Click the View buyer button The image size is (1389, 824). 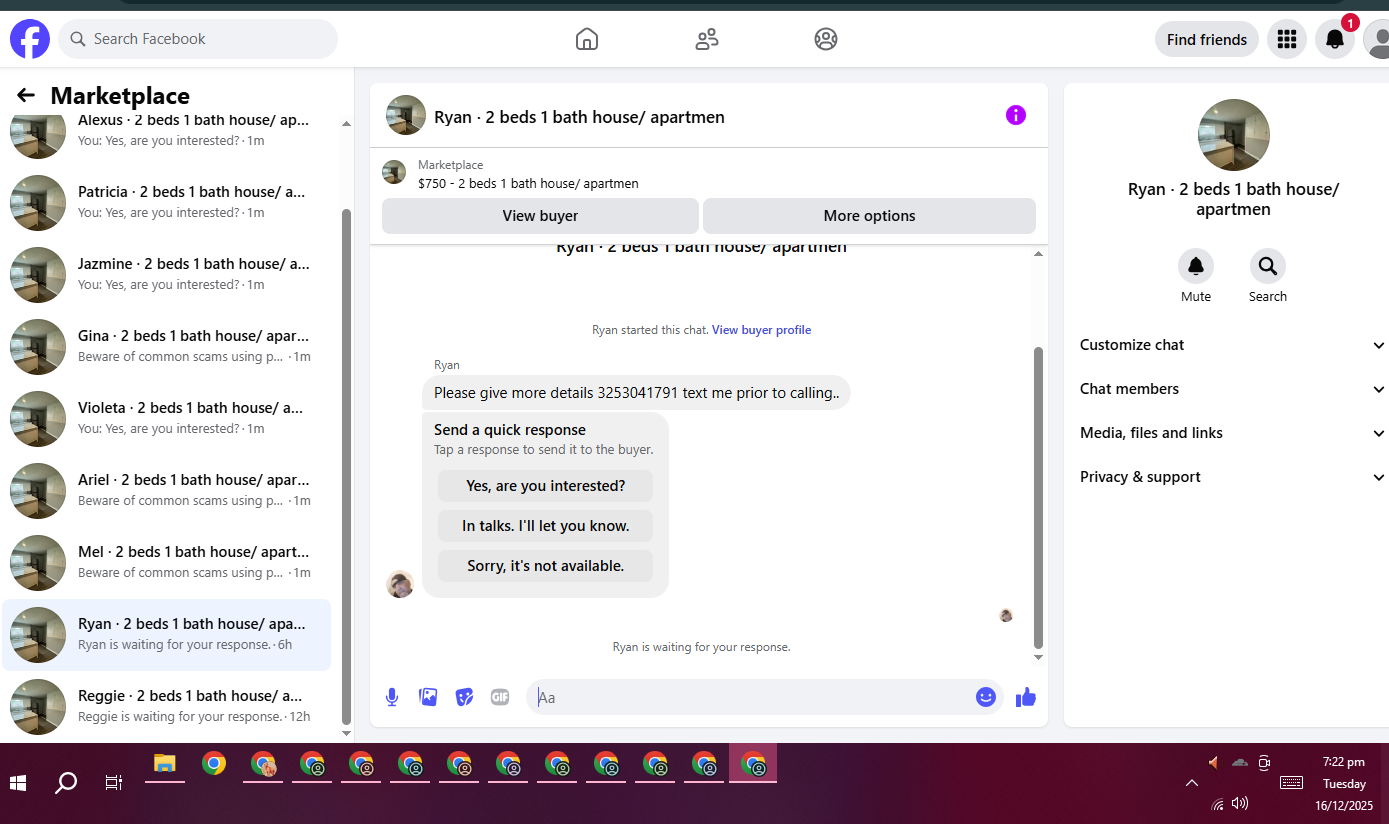[x=540, y=216]
